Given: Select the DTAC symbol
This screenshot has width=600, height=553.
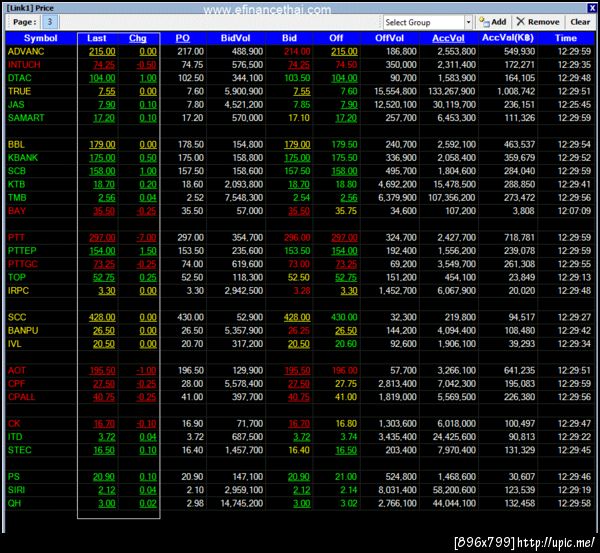Looking at the screenshot, I should pyautogui.click(x=20, y=78).
